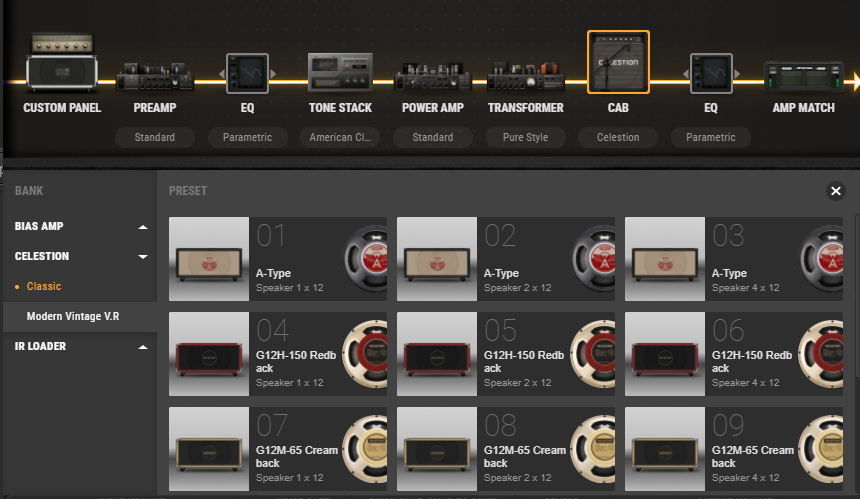Click left arrow on first EQ module
This screenshot has width=860, height=499.
click(x=222, y=73)
